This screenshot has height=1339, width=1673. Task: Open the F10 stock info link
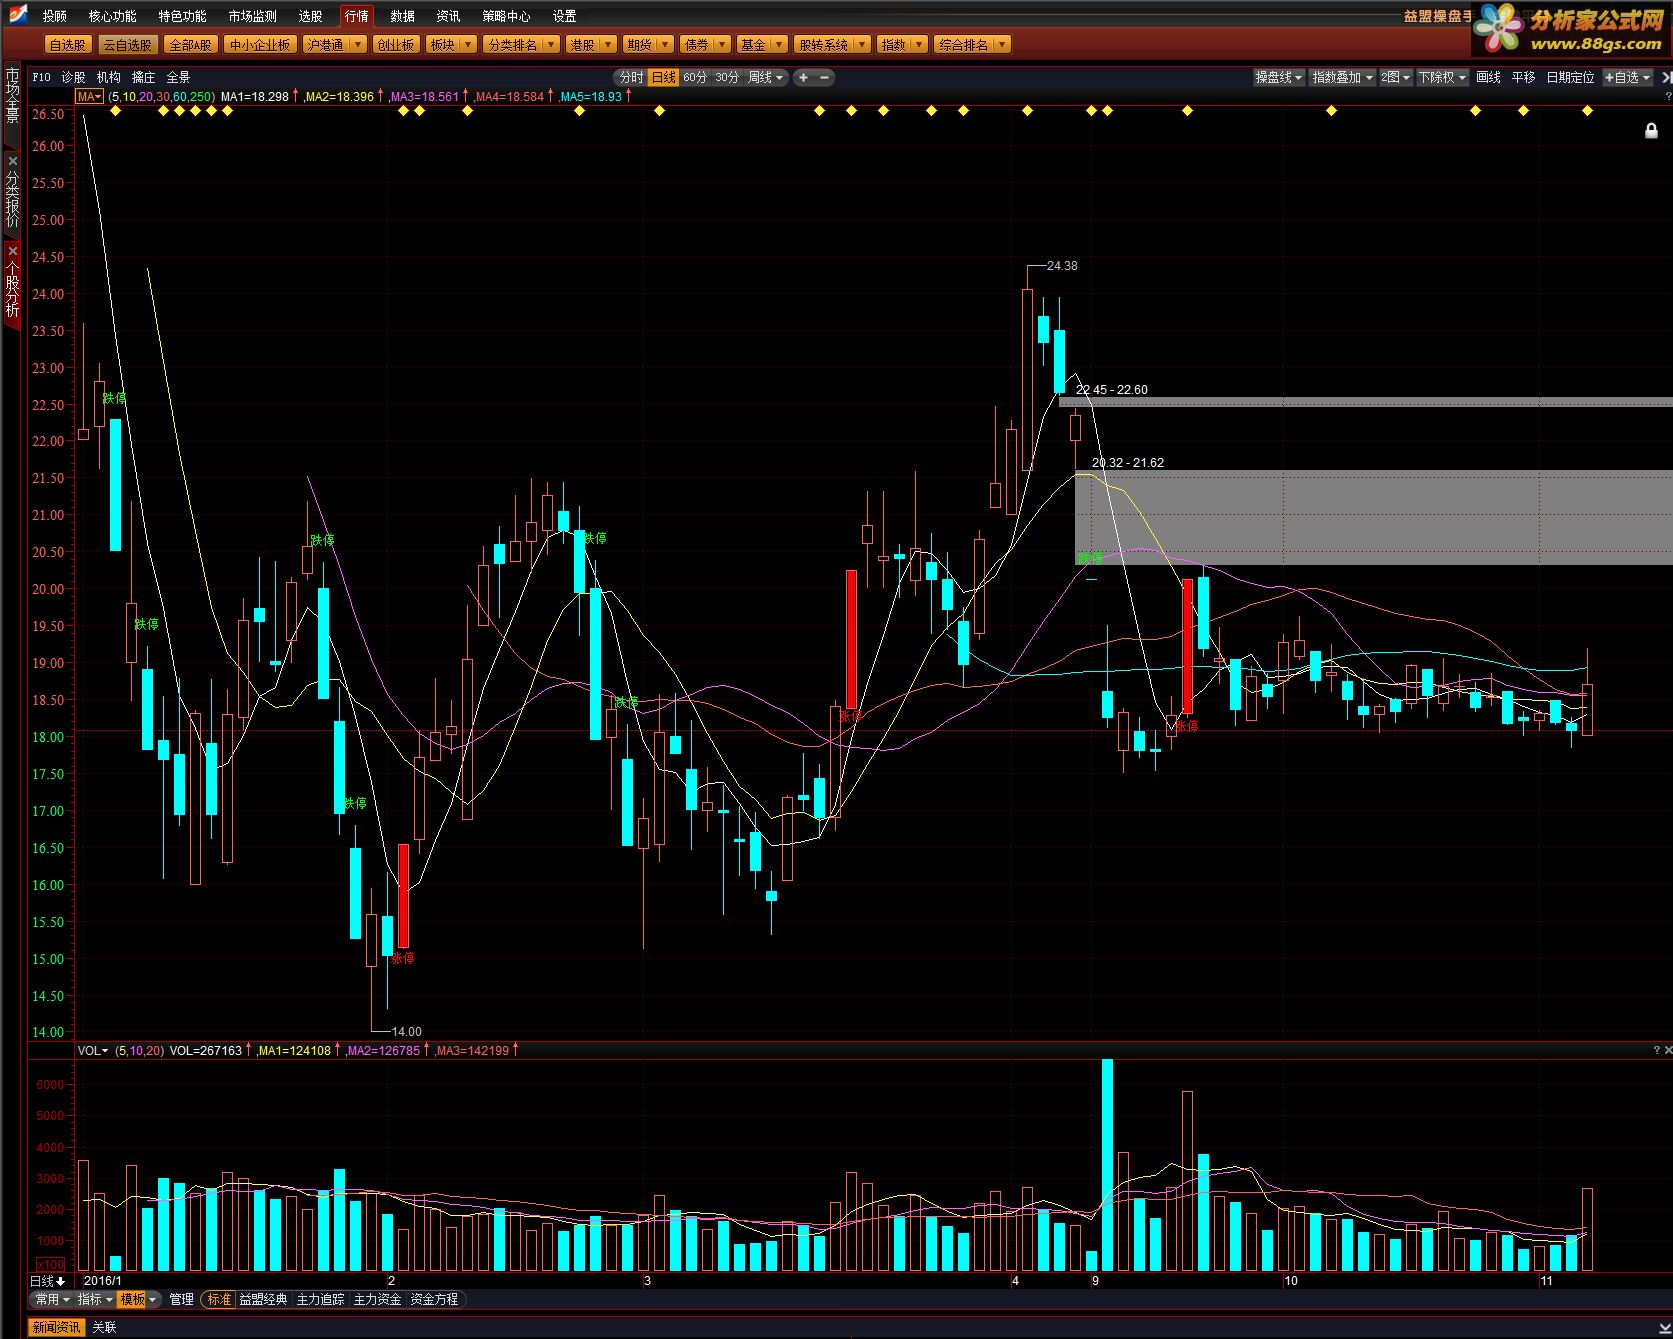tap(41, 77)
